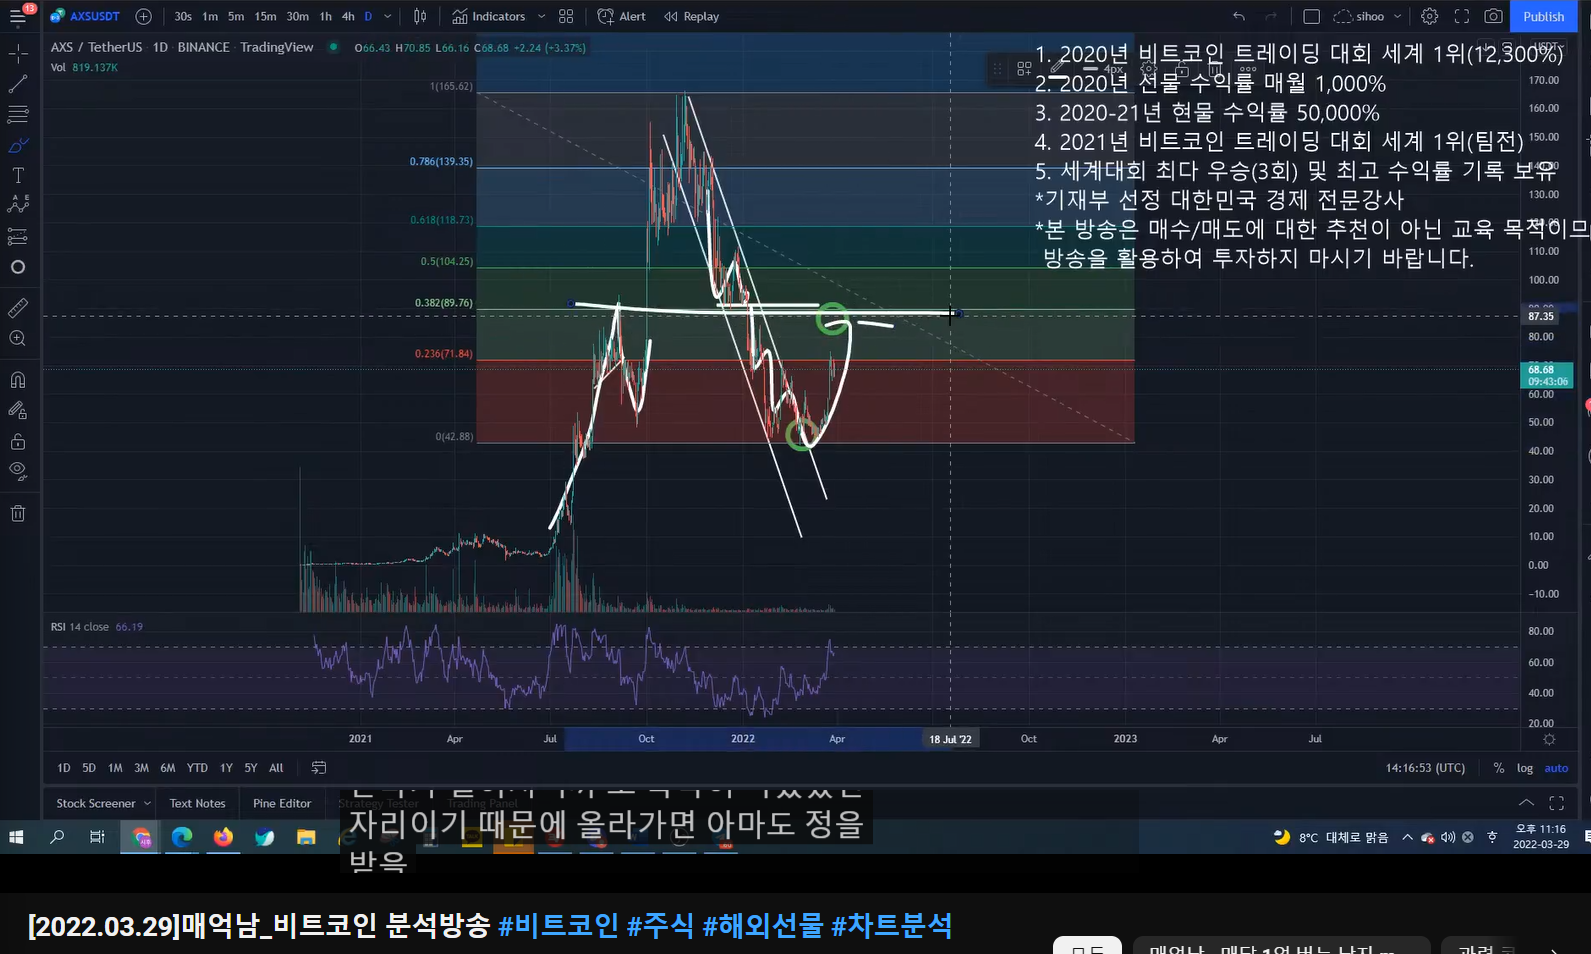Open the TradingView main menu hamburger
The height and width of the screenshot is (954, 1591).
click(18, 16)
